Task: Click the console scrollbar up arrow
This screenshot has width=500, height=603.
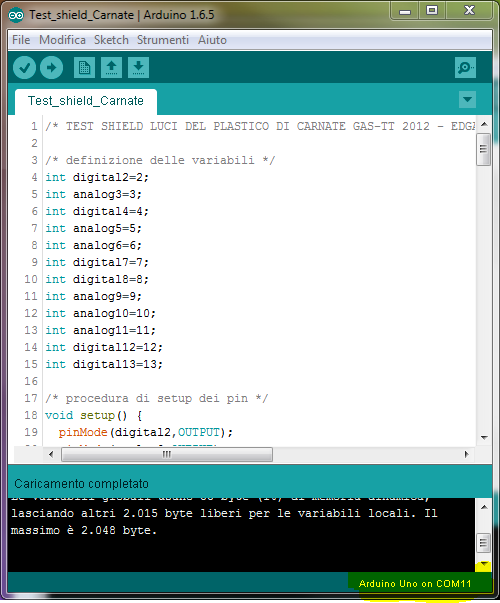Action: (x=484, y=507)
